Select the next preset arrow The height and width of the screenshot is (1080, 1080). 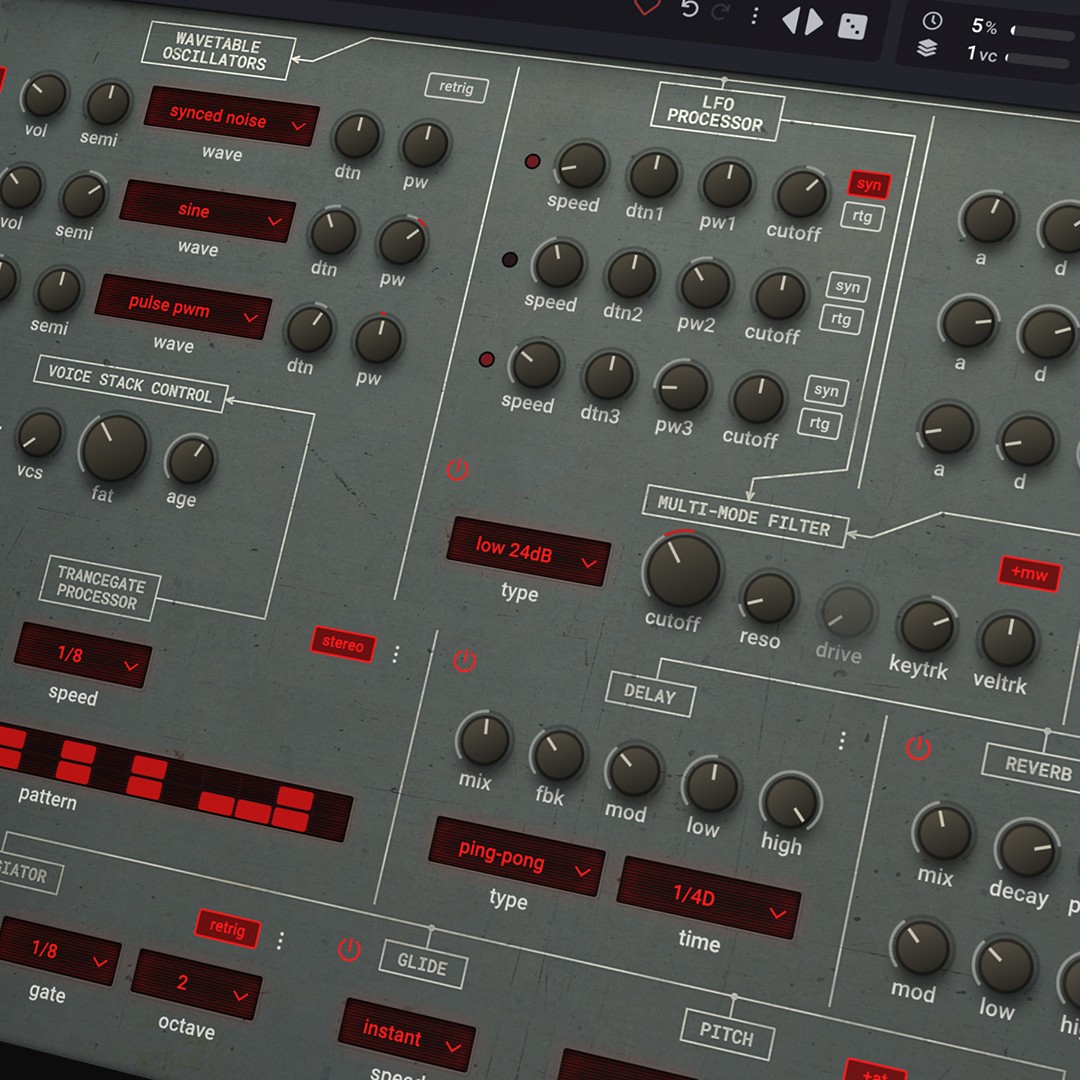pos(815,21)
